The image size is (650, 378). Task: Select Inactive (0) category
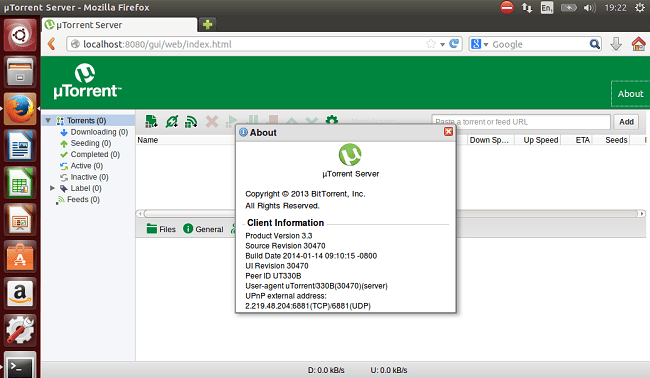pos(90,177)
